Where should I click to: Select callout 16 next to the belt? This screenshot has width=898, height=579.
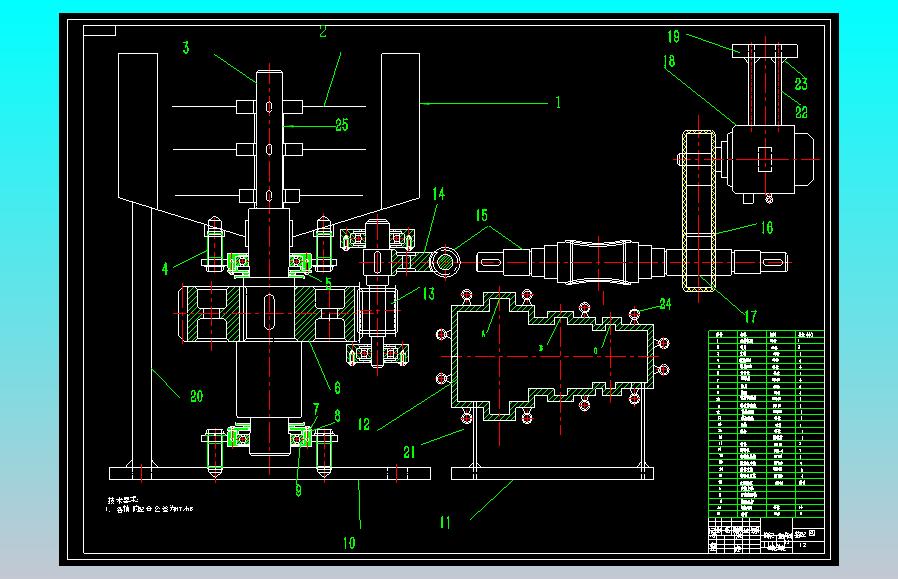coord(767,227)
